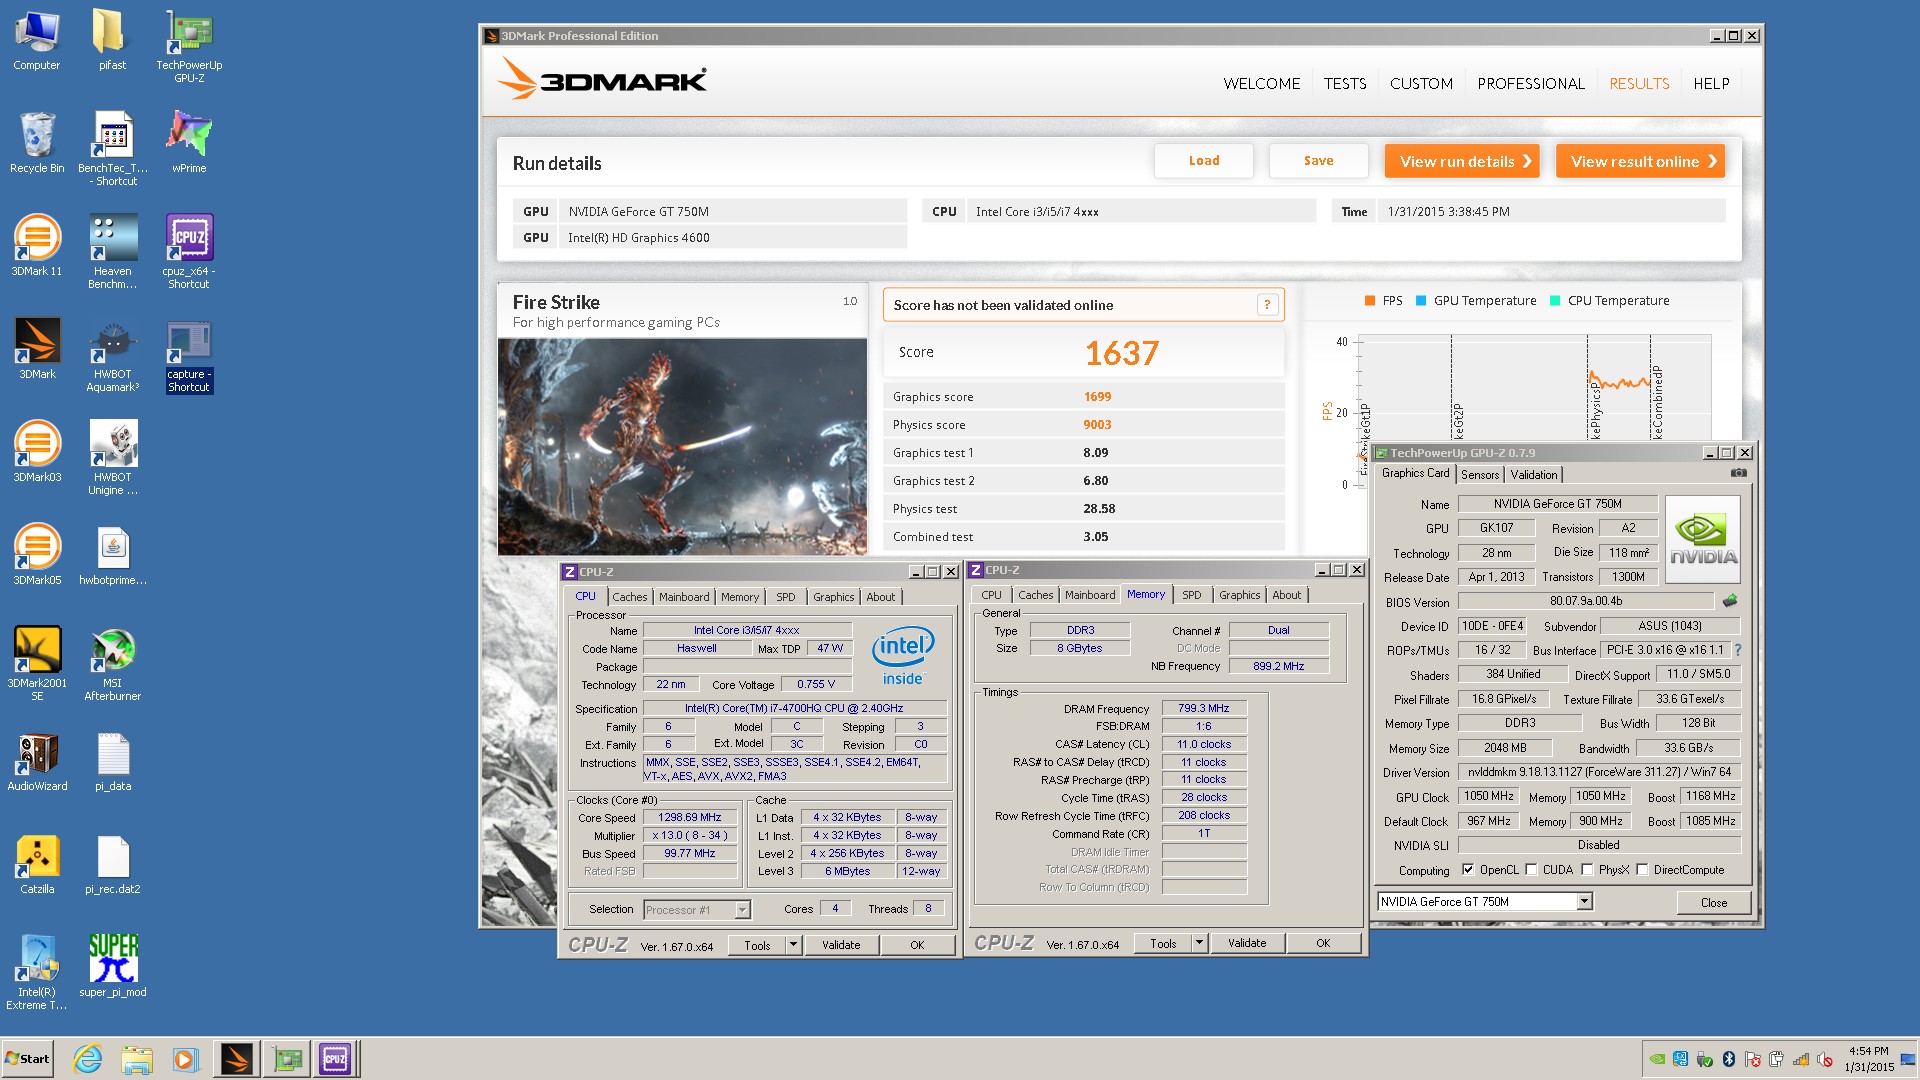Save BIOS using the GPU-Z chip icon
Screen dimensions: 1920x1080
(x=1730, y=601)
